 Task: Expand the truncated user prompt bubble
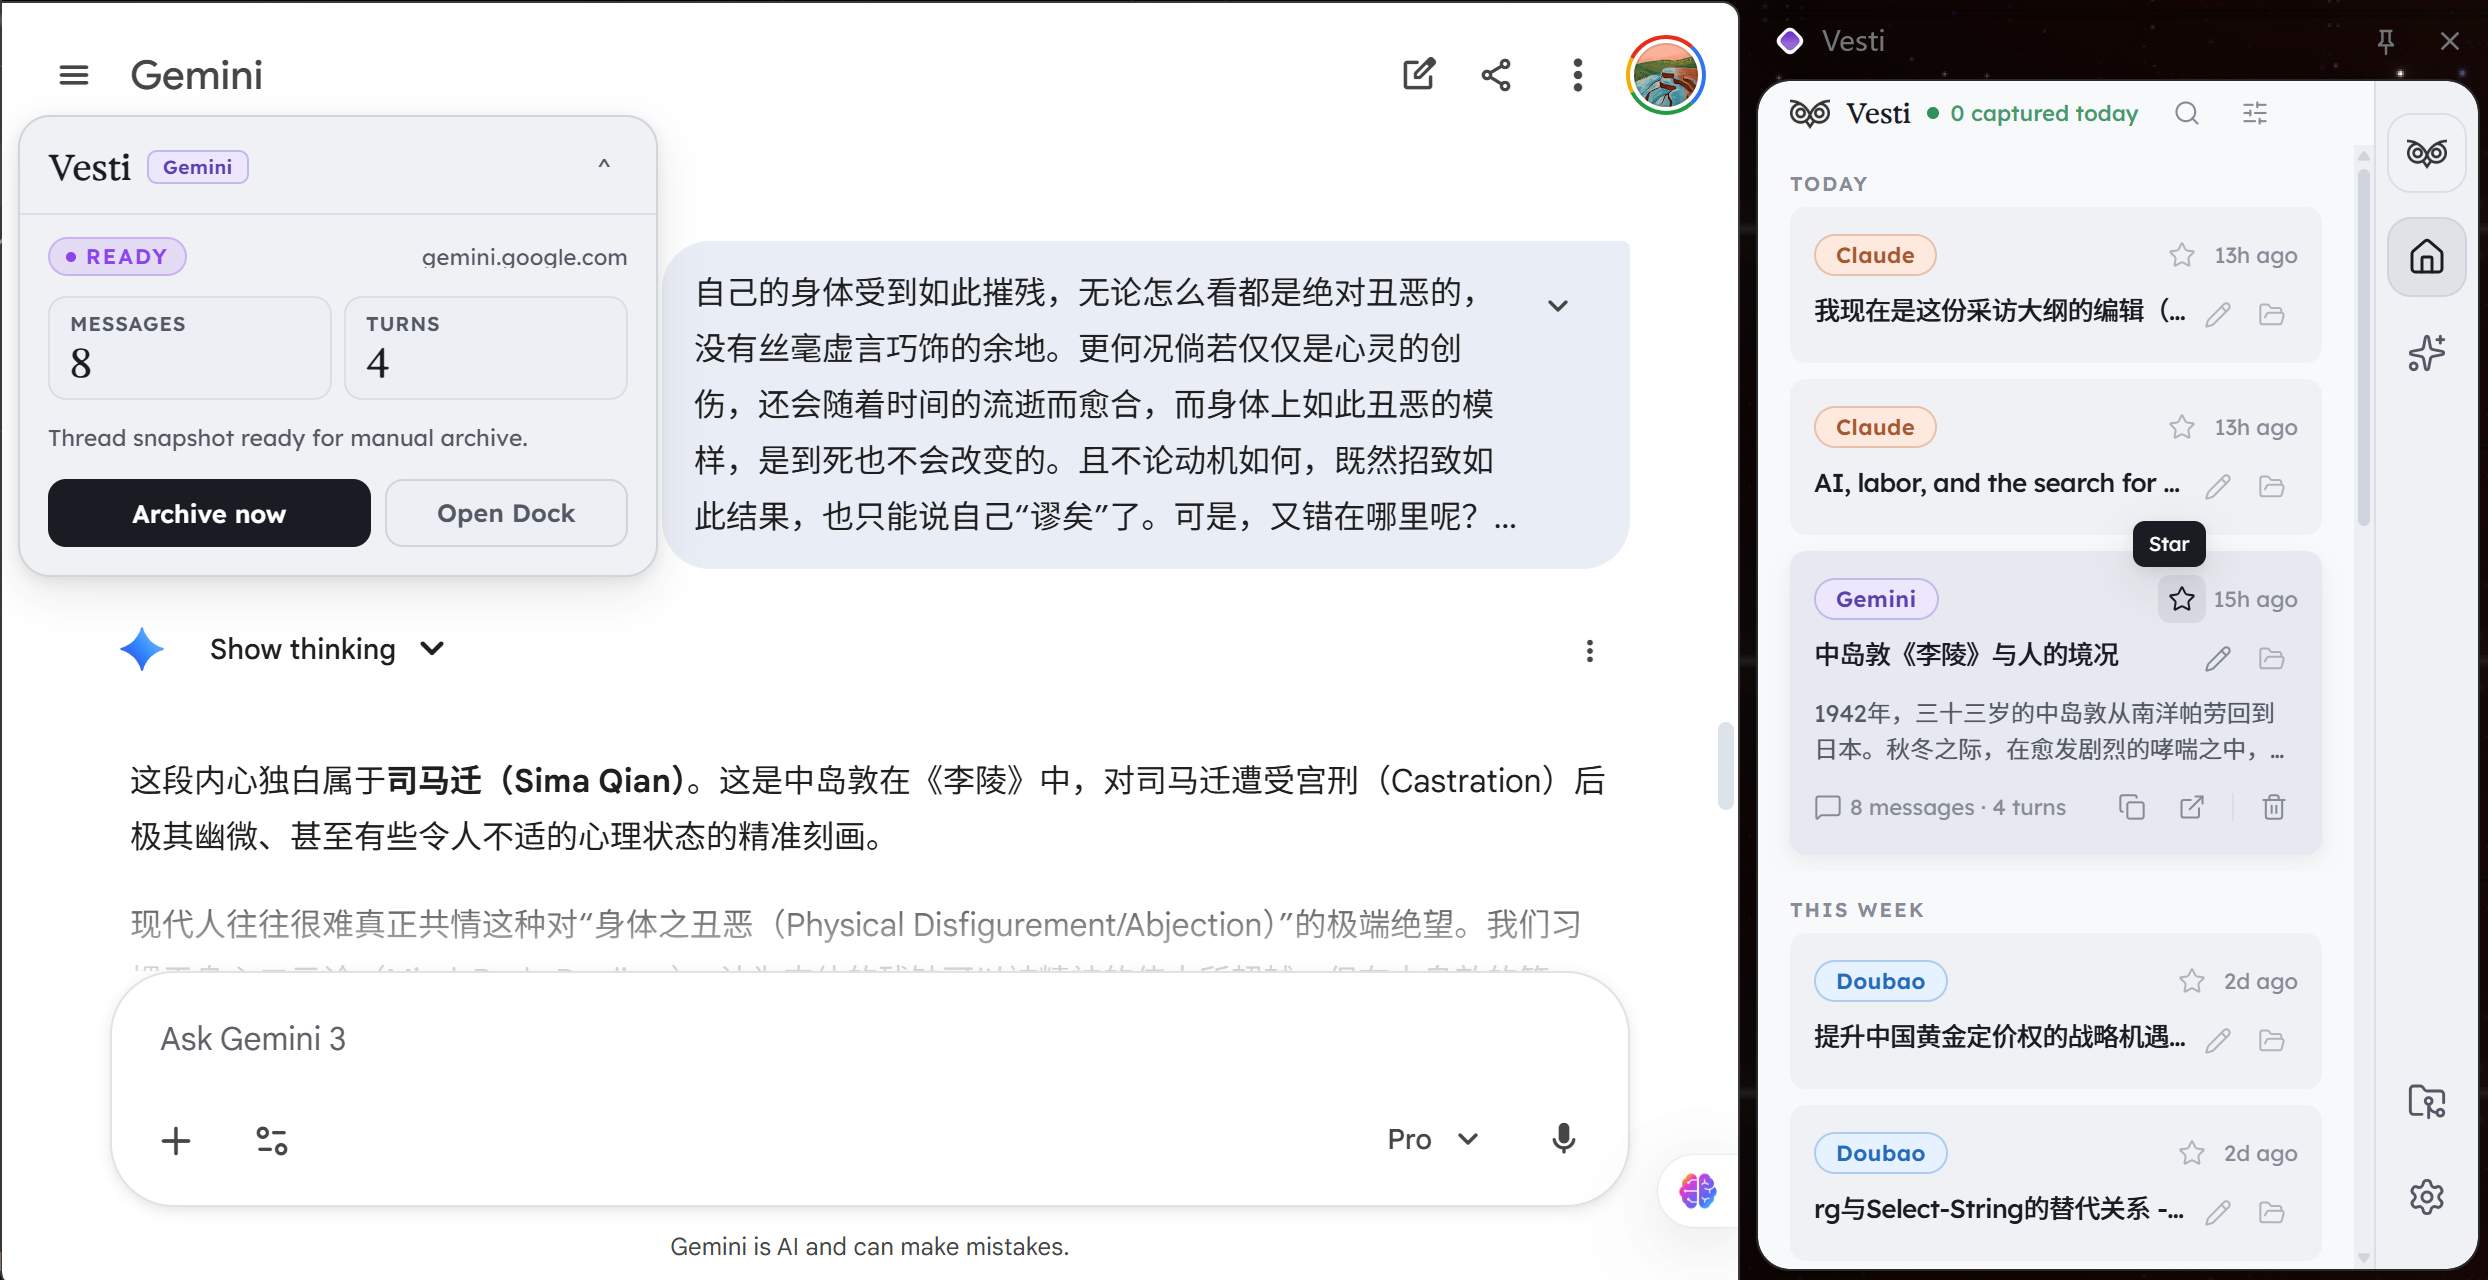[1558, 306]
